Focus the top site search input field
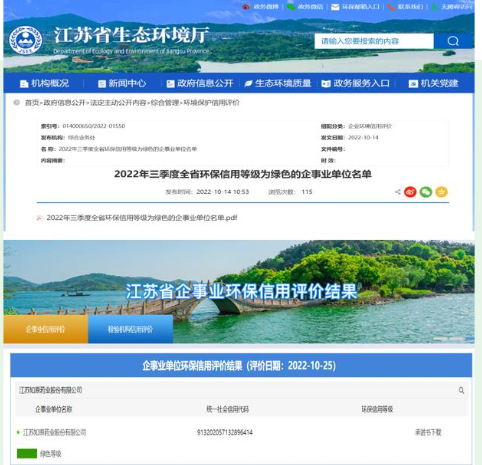 click(x=374, y=41)
